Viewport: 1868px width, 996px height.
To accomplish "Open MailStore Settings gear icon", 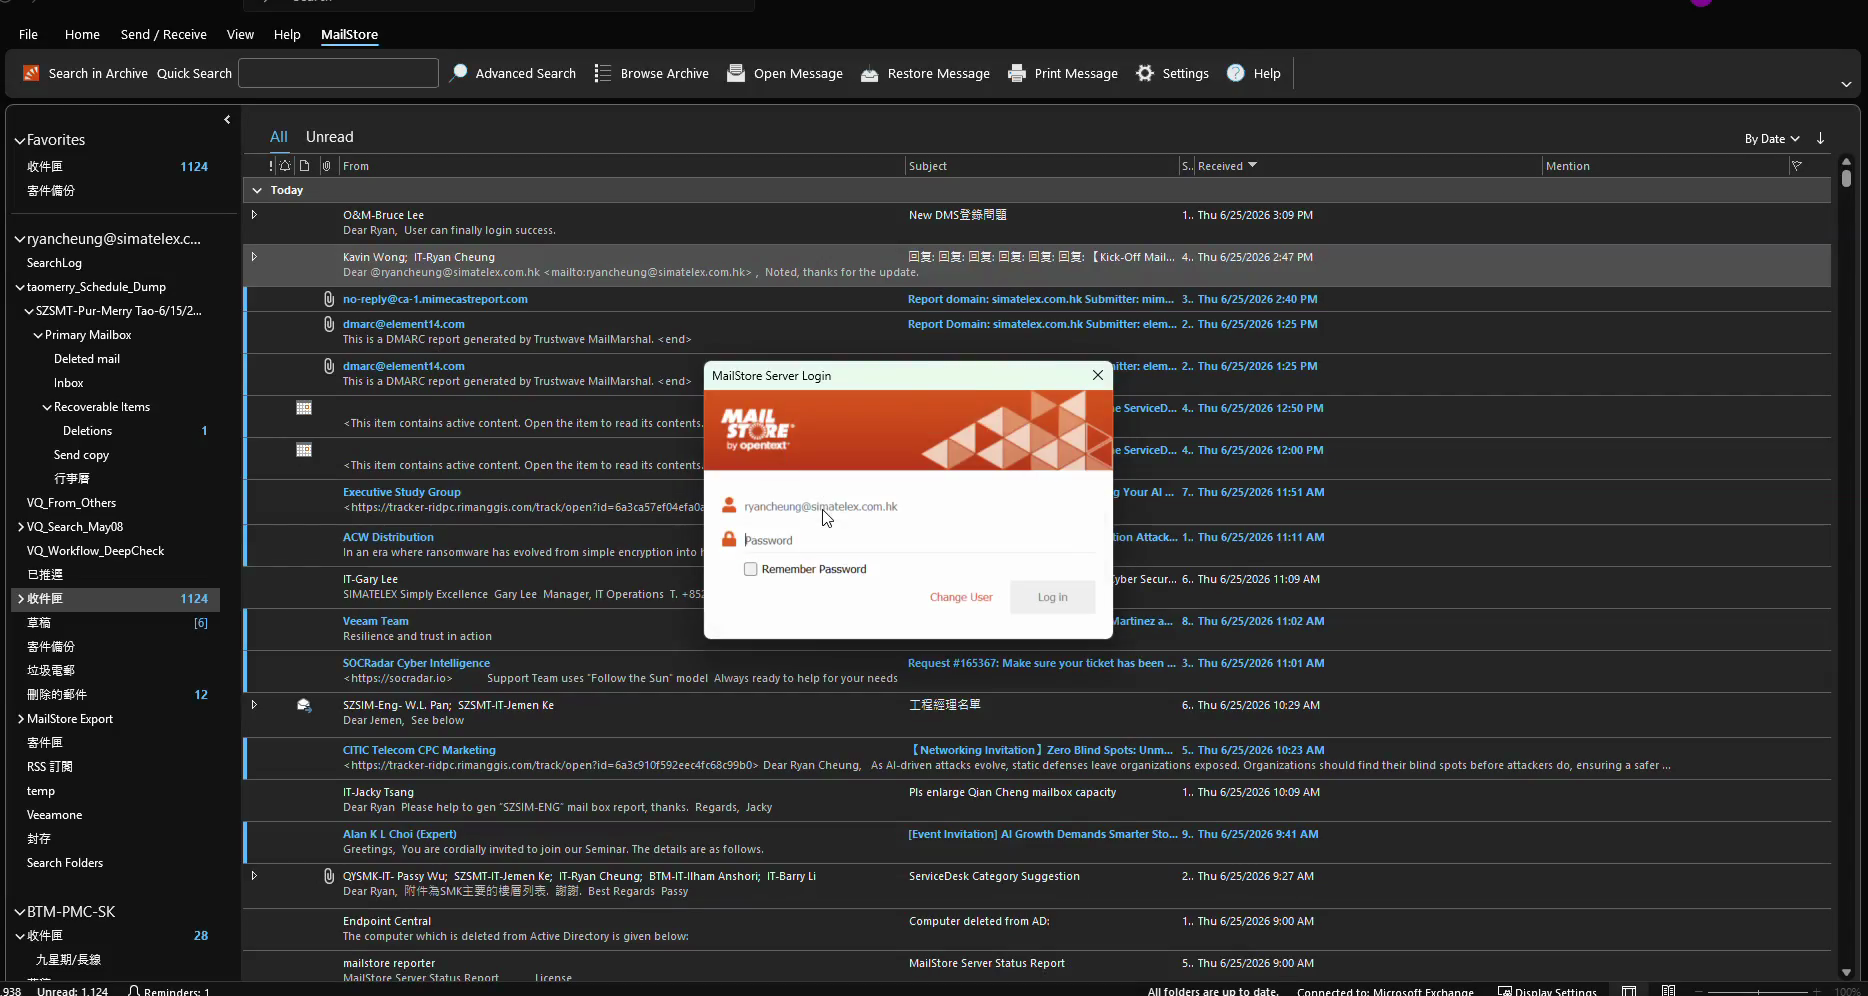I will 1145,73.
